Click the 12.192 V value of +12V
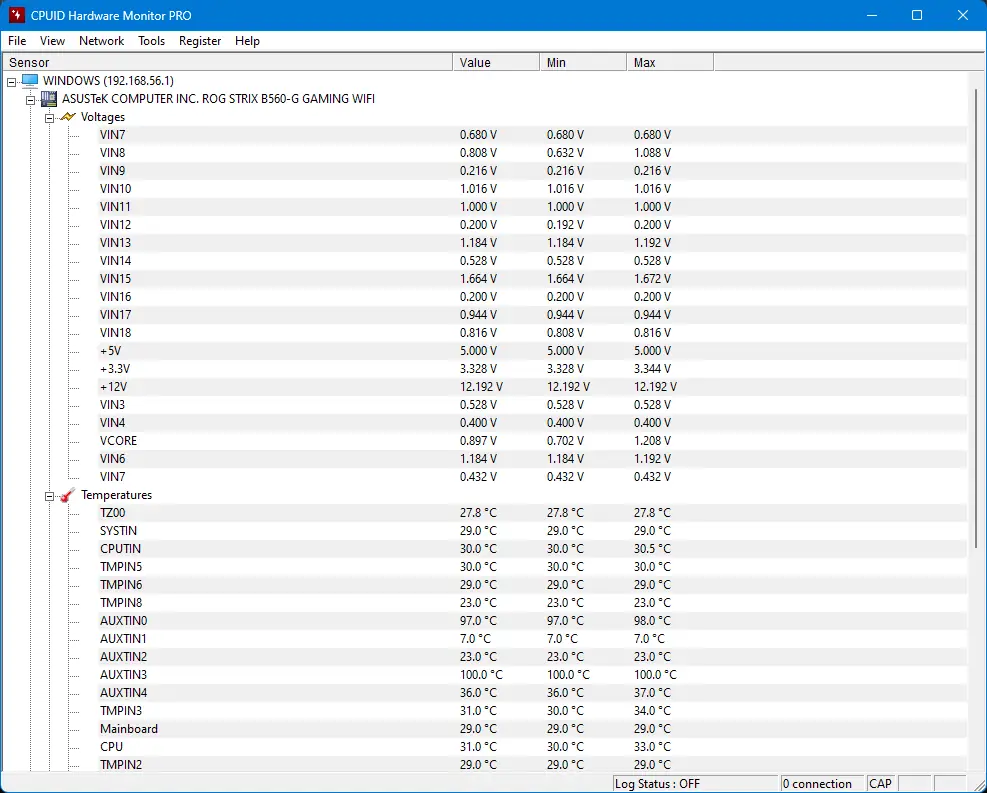This screenshot has height=793, width=987. [x=482, y=386]
